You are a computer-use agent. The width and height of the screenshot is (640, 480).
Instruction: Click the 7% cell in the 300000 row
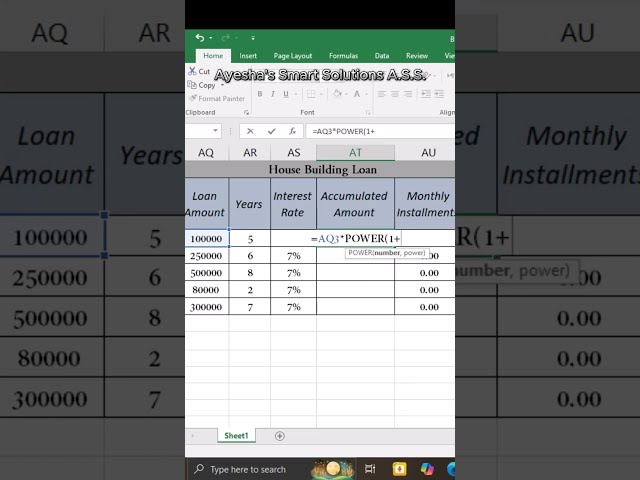pyautogui.click(x=293, y=307)
